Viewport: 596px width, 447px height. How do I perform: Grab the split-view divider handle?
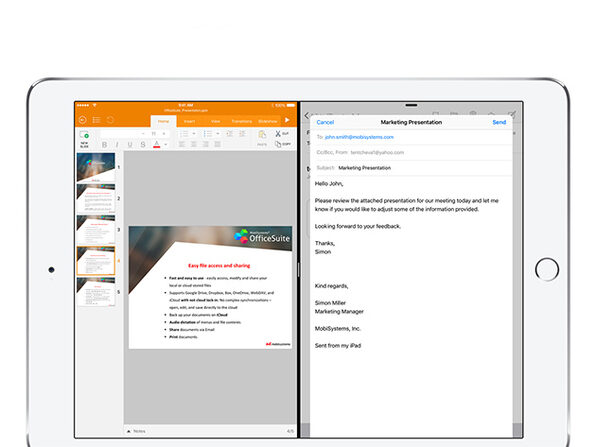[299, 270]
